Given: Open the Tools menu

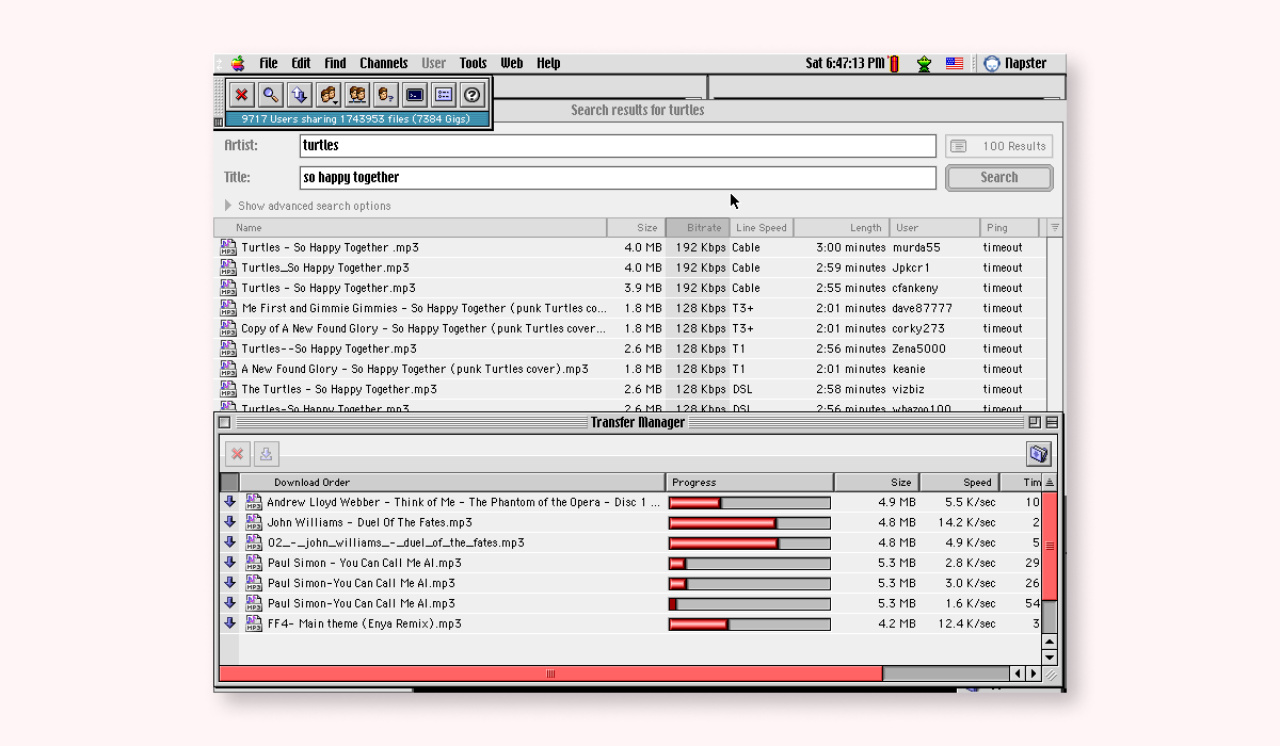Looking at the screenshot, I should pos(473,63).
